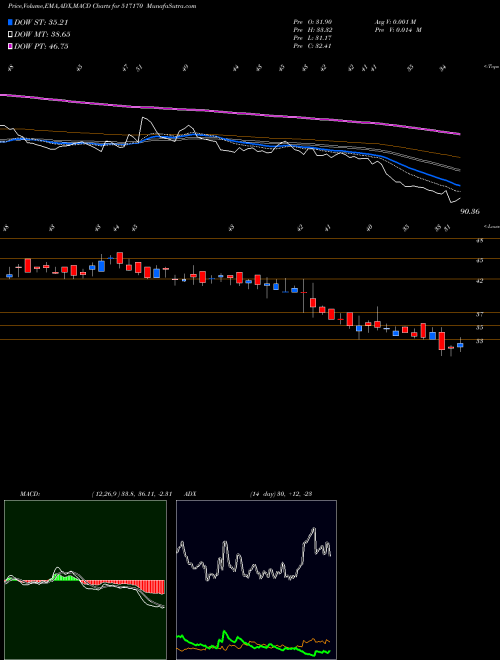This screenshot has height=660, width=500.
Task: Click the 'ADX' panel label
Action: pos(191,494)
